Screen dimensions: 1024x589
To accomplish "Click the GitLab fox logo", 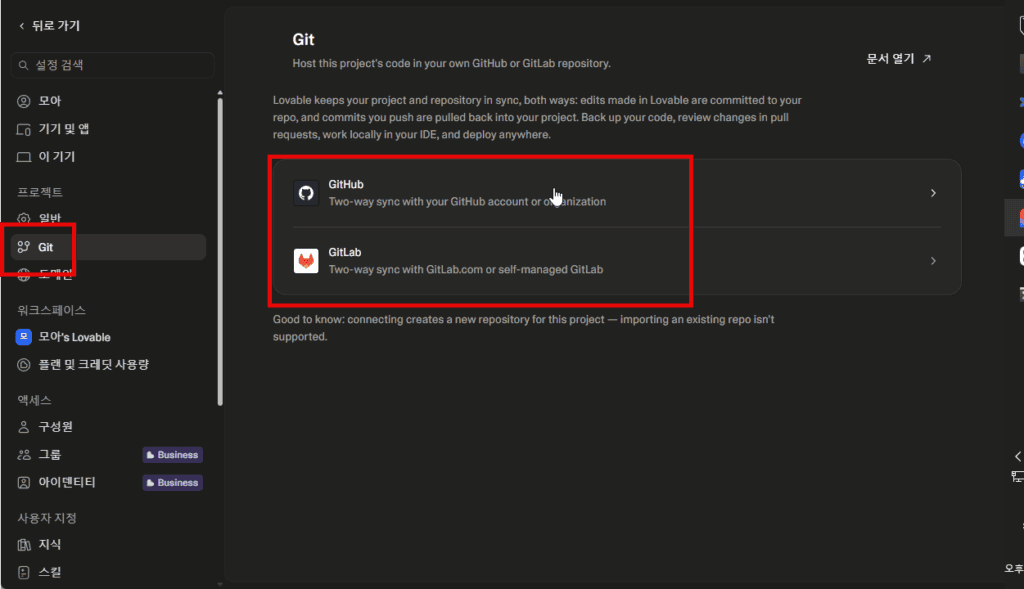I will pos(306,261).
